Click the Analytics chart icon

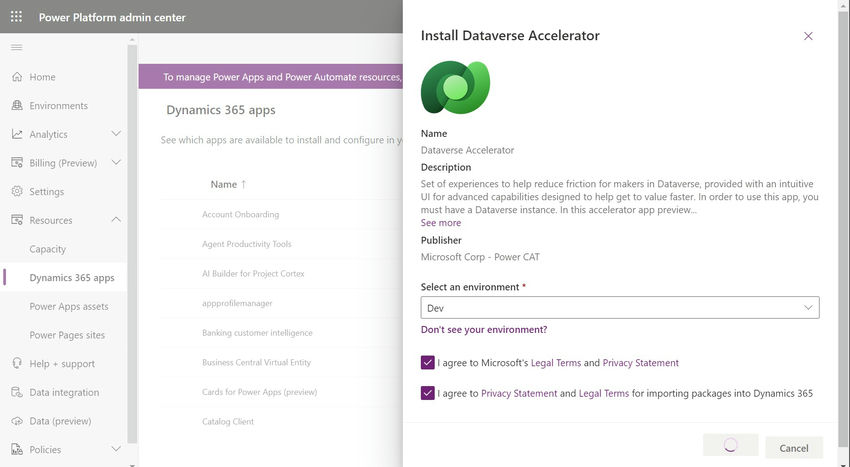tap(17, 135)
